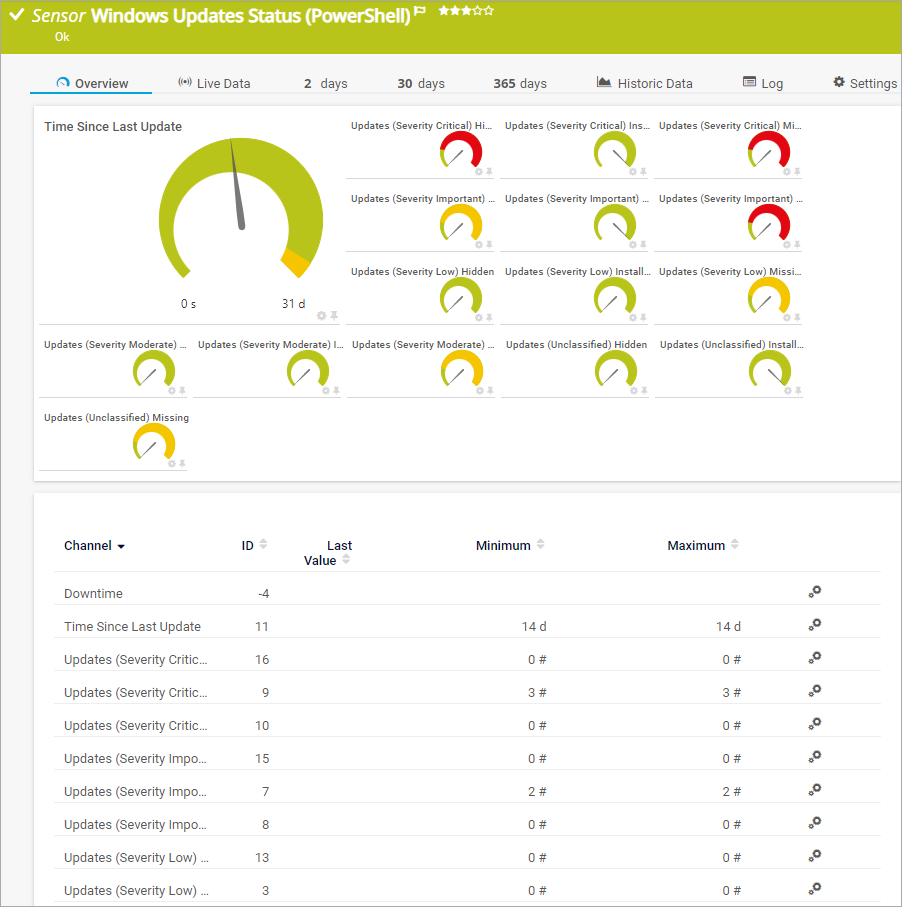902x907 pixels.
Task: Toggle the pin under Time Since Last Update gauge
Action: coord(334,316)
